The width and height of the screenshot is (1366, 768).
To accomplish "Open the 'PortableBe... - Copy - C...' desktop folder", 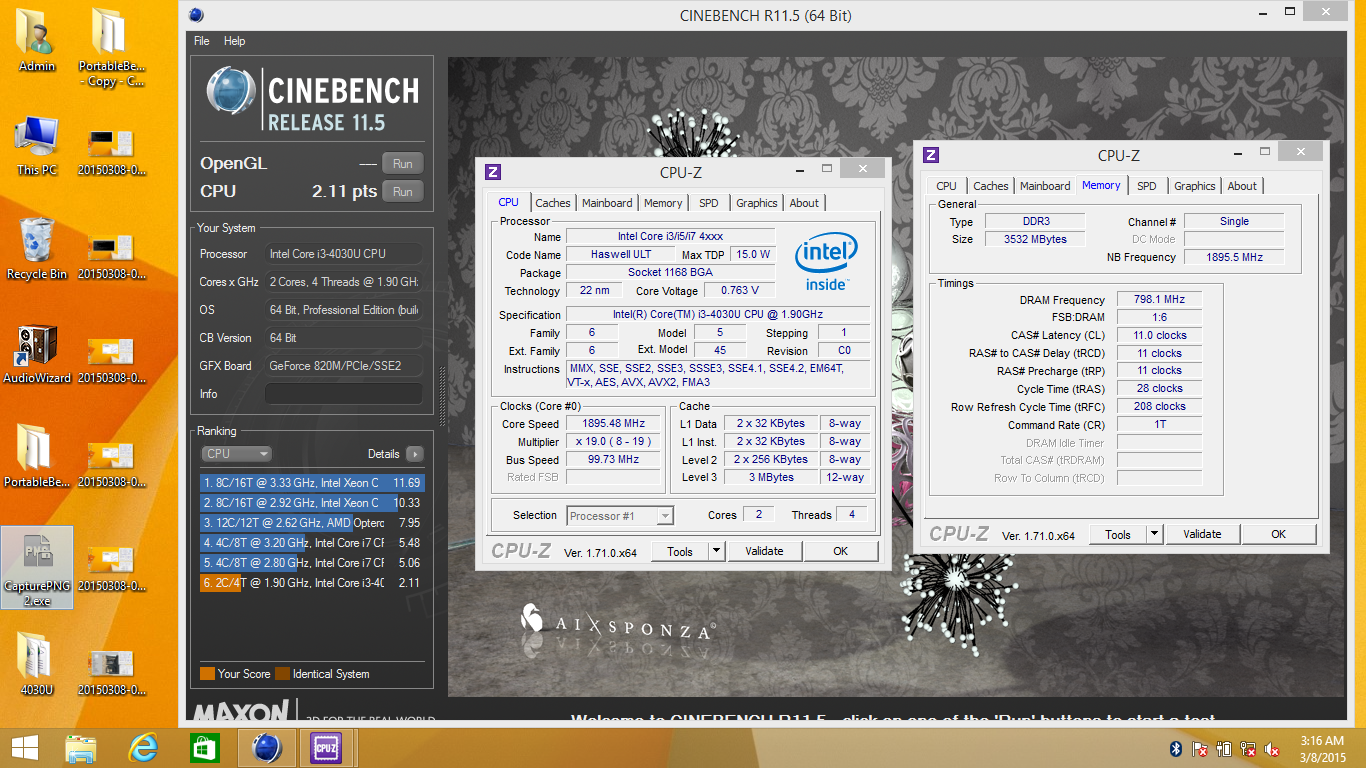I will pos(111,47).
